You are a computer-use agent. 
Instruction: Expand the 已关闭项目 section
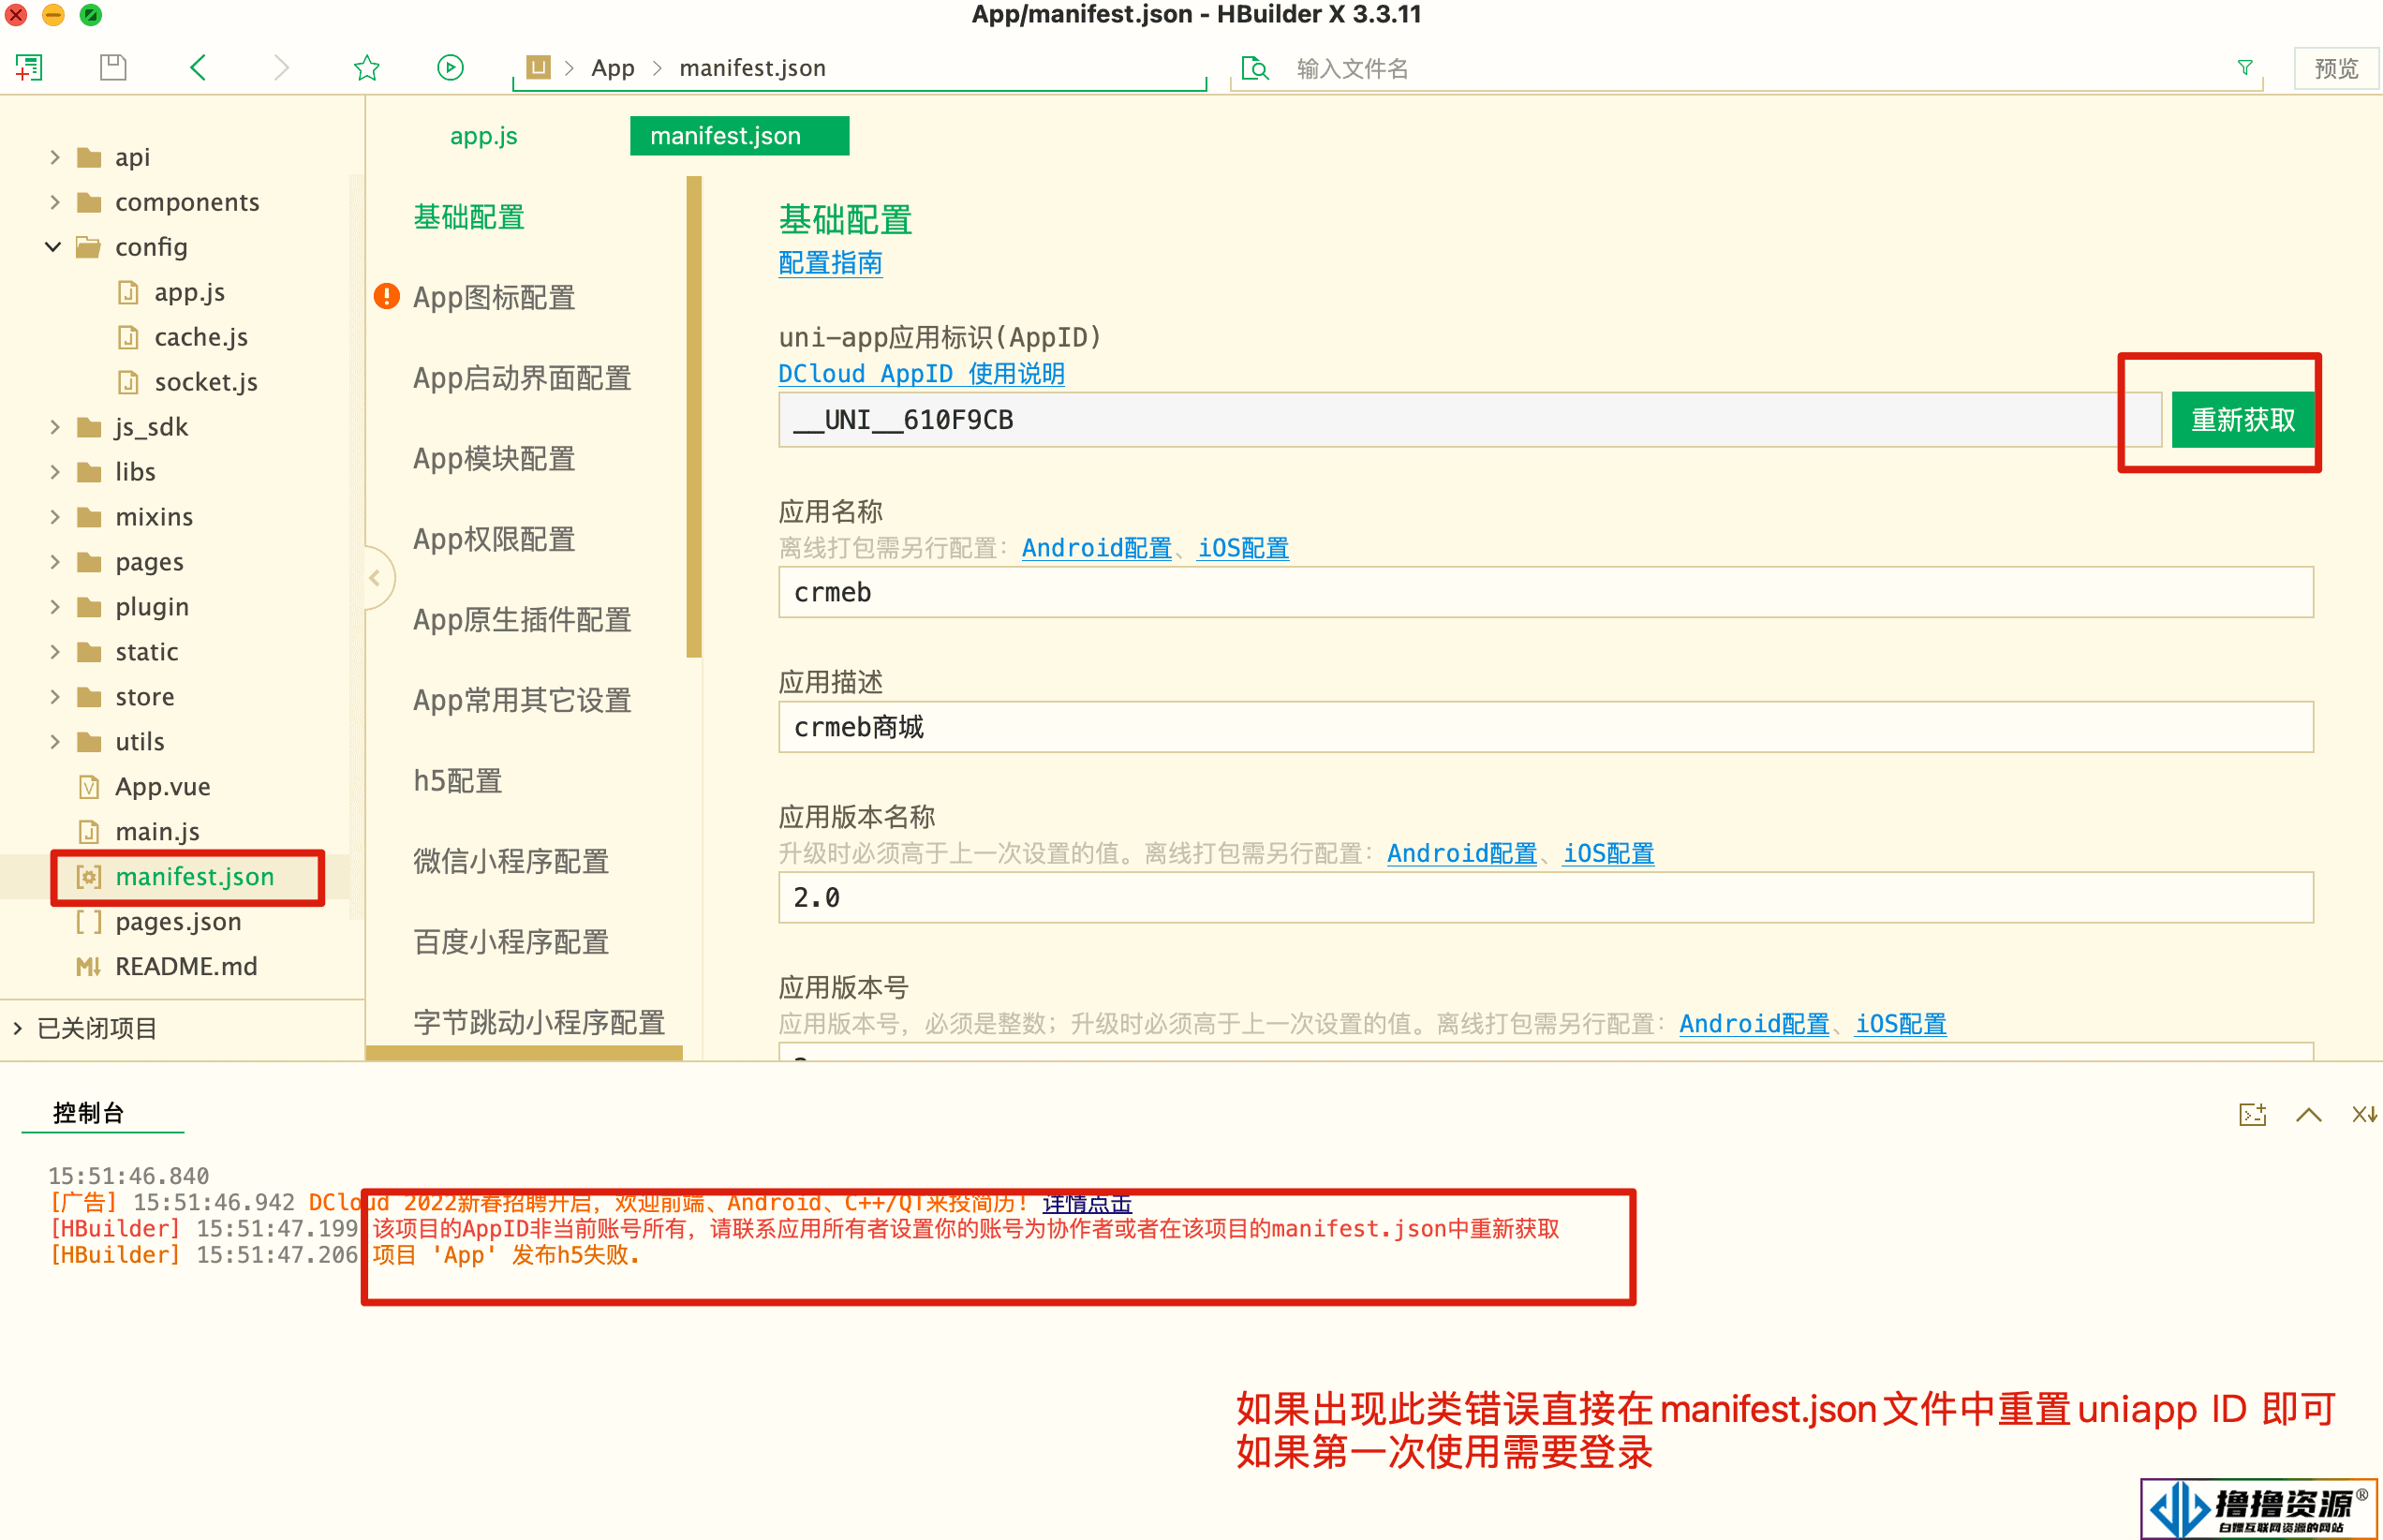tap(17, 1028)
